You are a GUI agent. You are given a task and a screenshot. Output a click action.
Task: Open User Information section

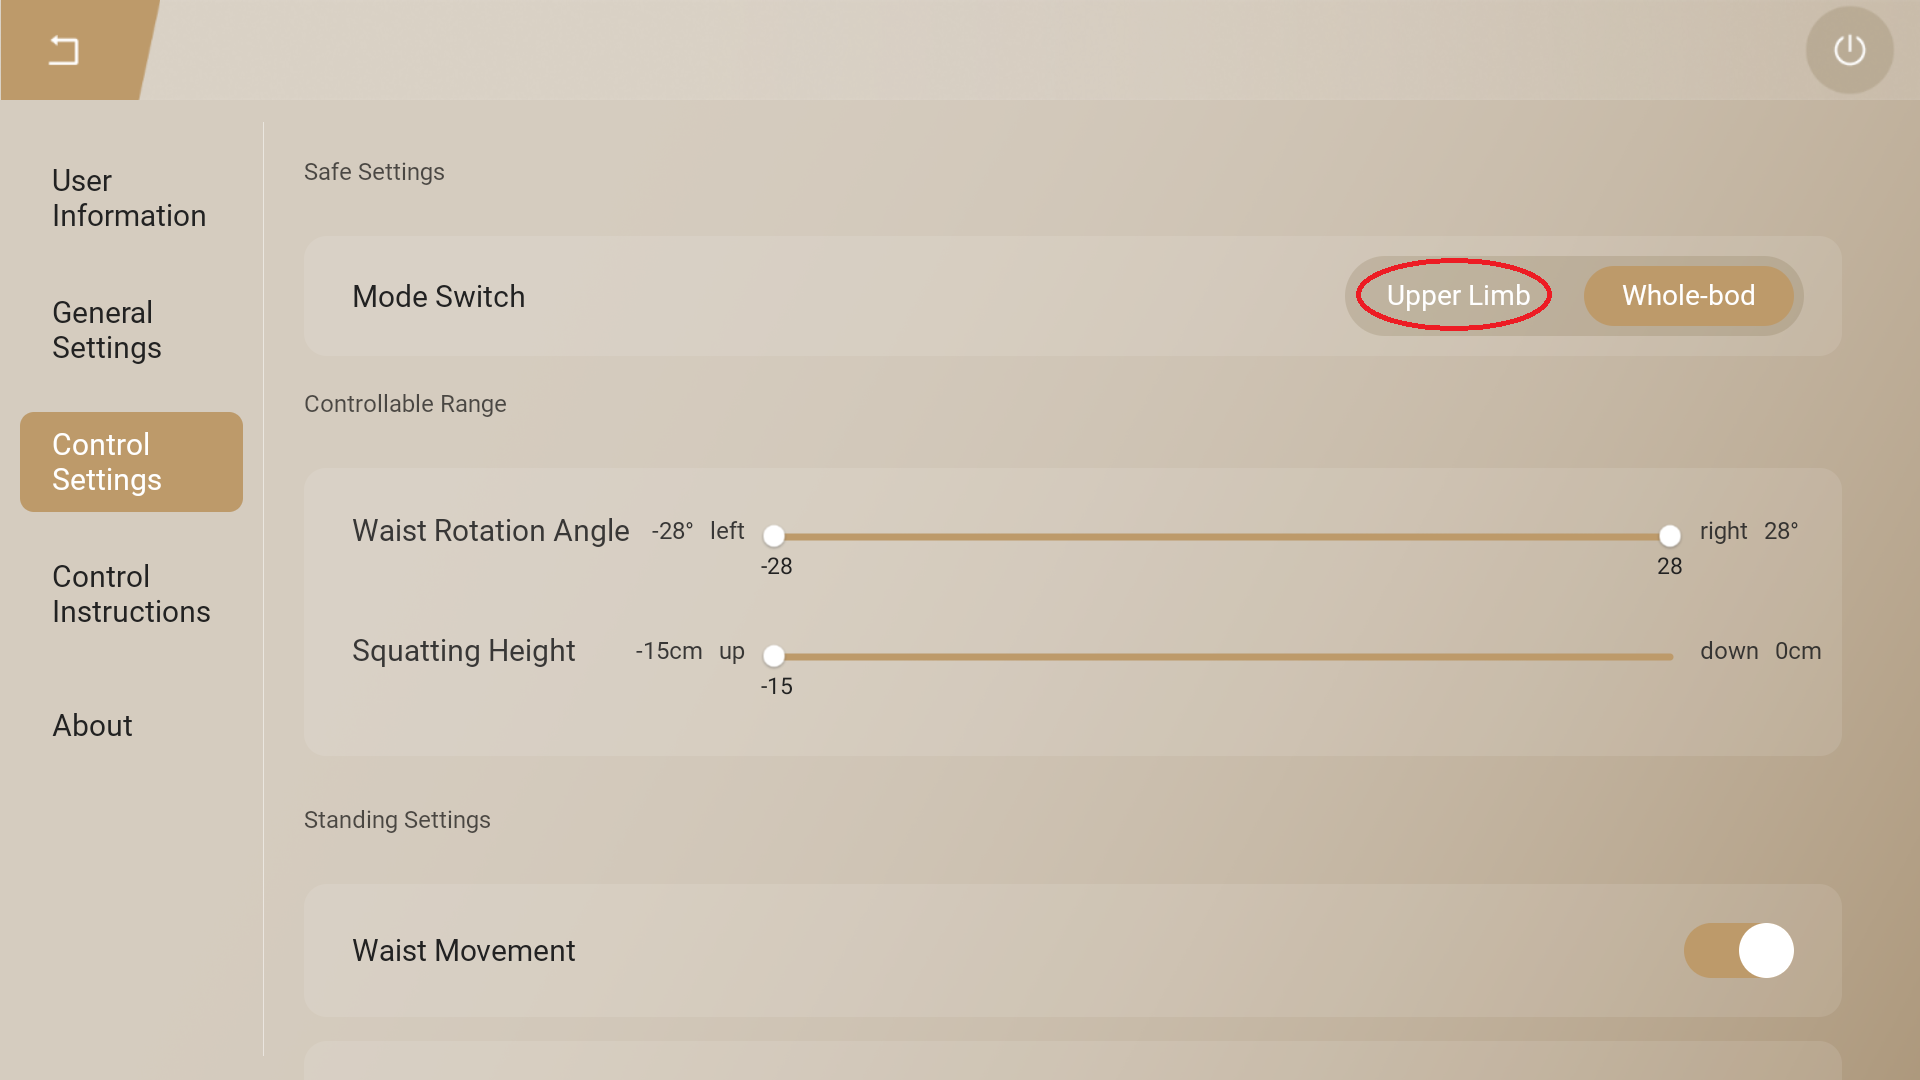point(129,198)
